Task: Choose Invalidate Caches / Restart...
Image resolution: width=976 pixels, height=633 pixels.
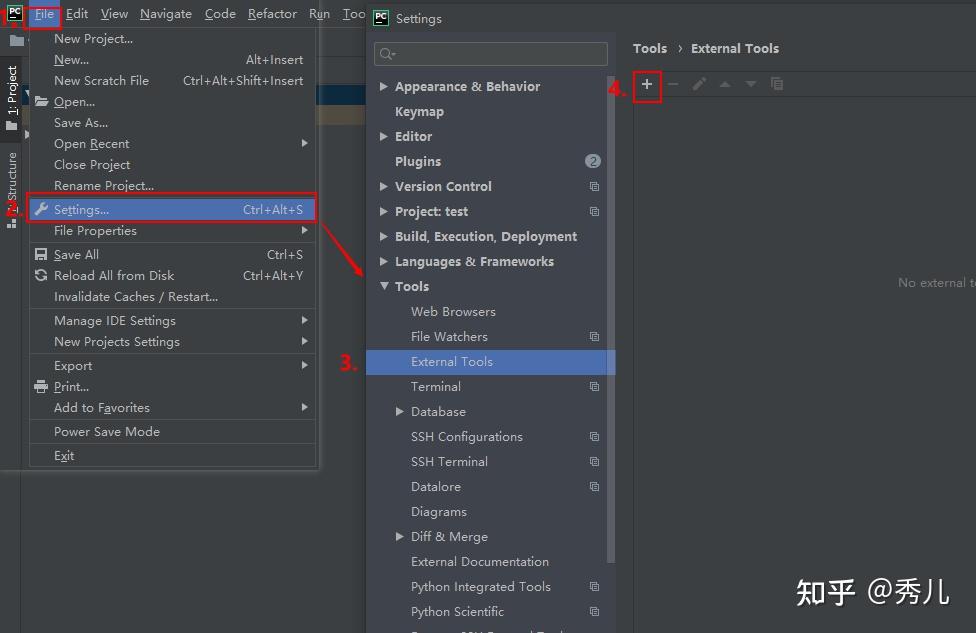Action: (x=136, y=297)
